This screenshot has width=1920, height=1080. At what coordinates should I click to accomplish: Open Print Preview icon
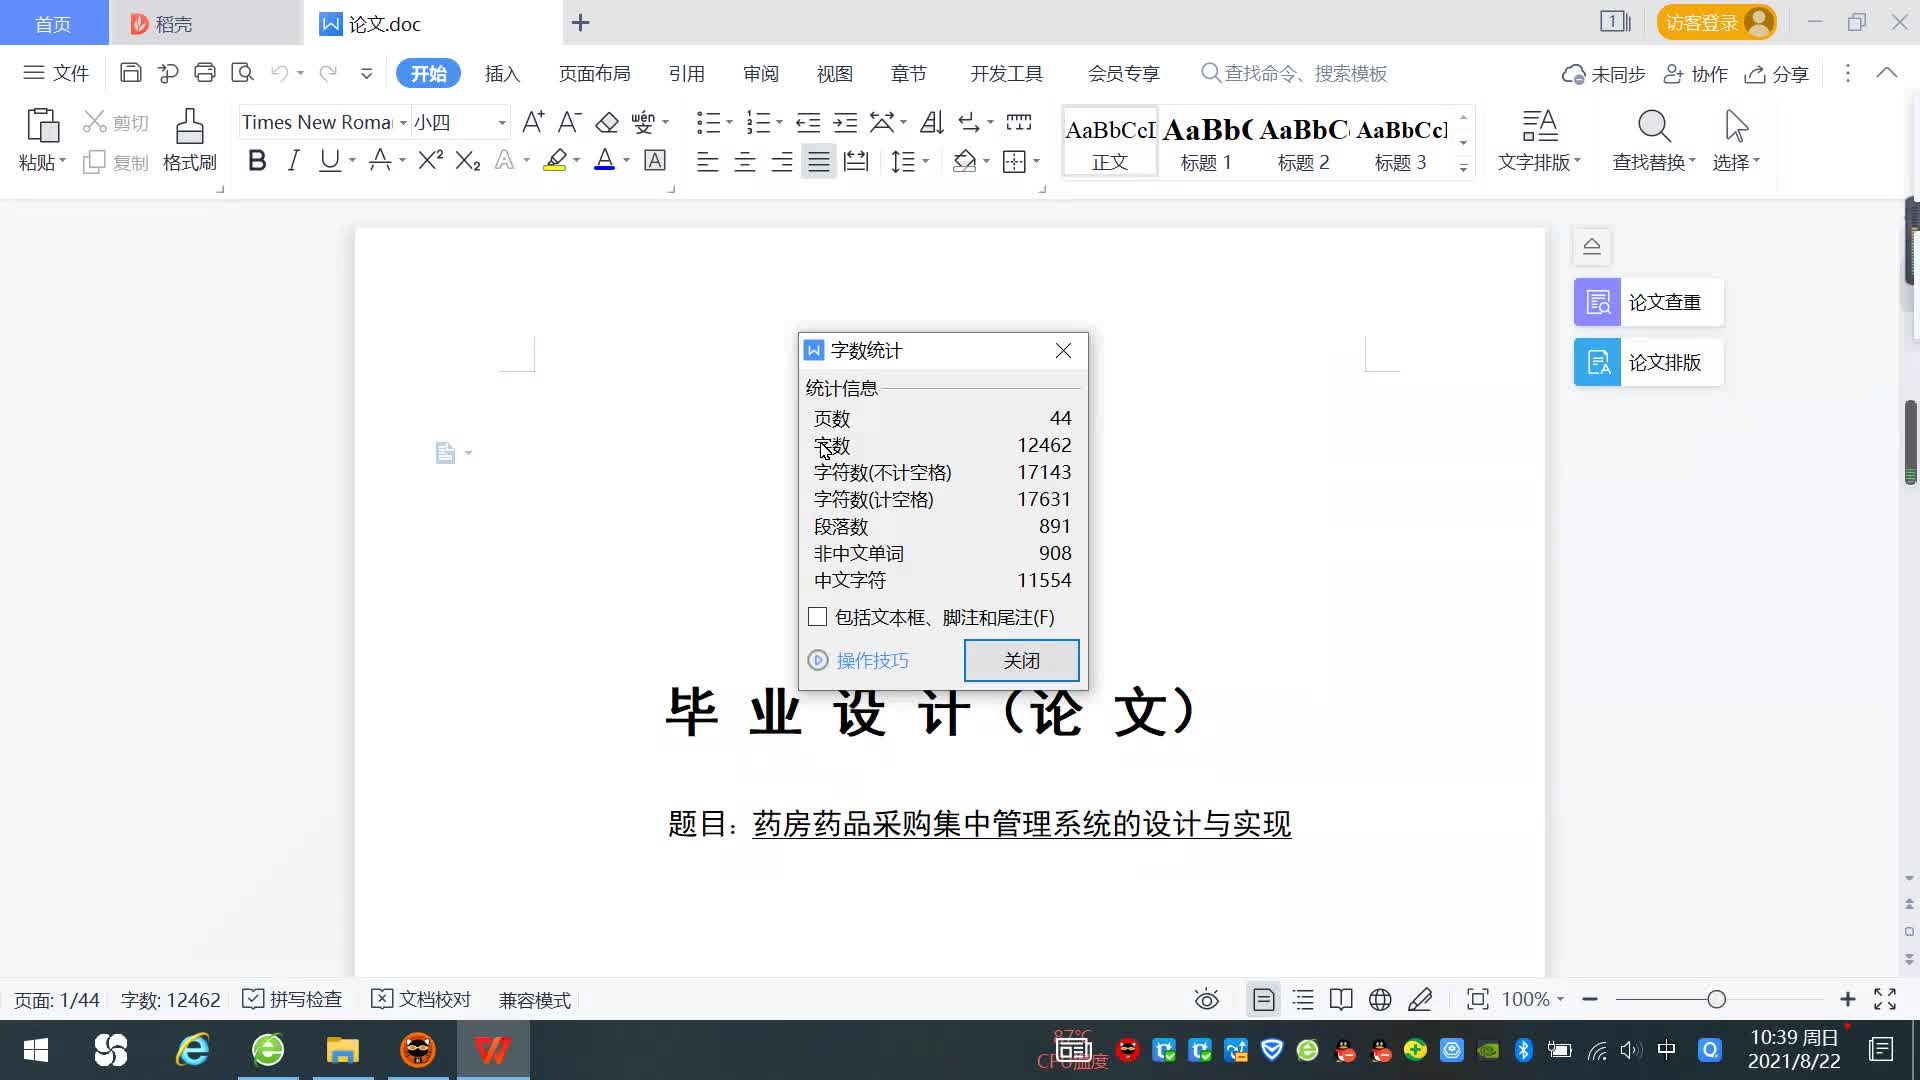tap(242, 73)
